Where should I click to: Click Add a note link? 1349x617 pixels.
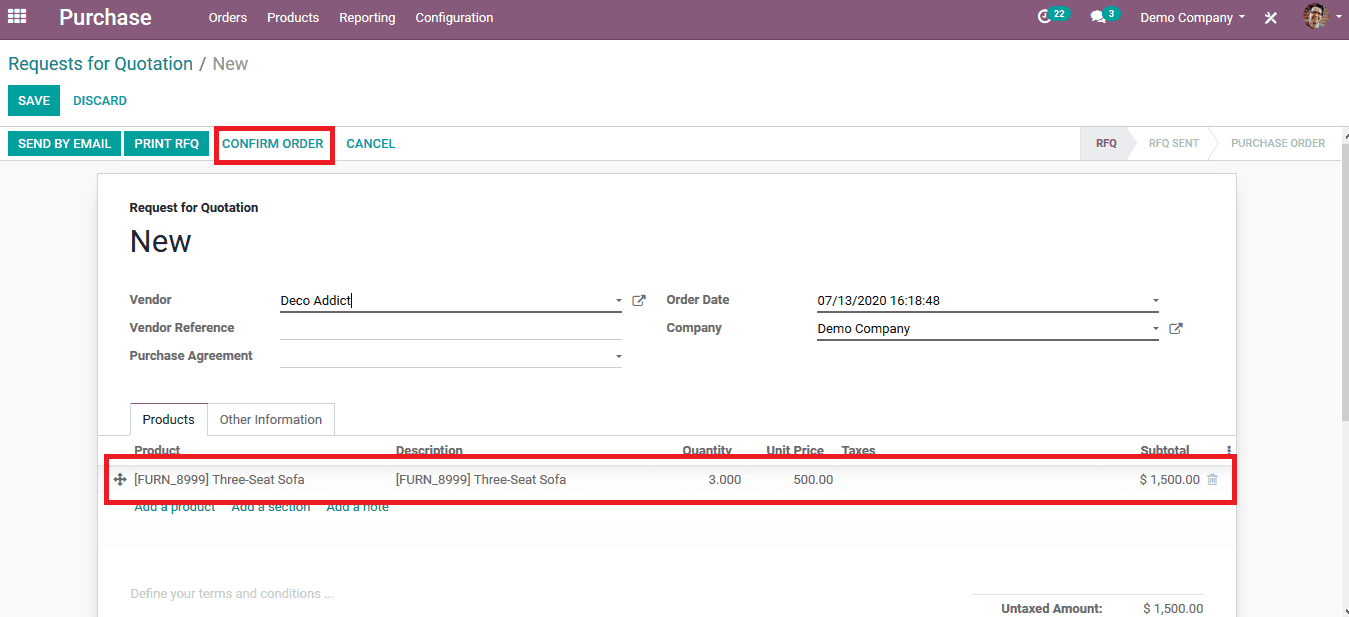pyautogui.click(x=357, y=507)
